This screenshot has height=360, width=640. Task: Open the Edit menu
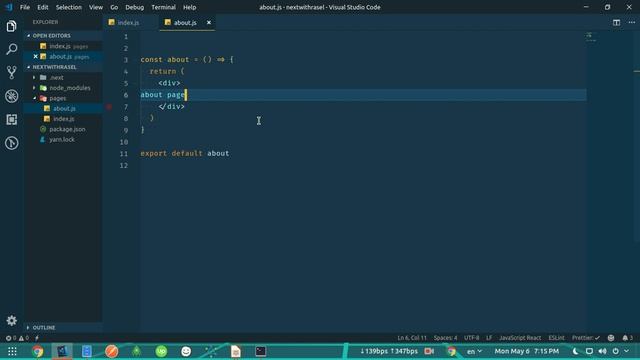coord(42,7)
